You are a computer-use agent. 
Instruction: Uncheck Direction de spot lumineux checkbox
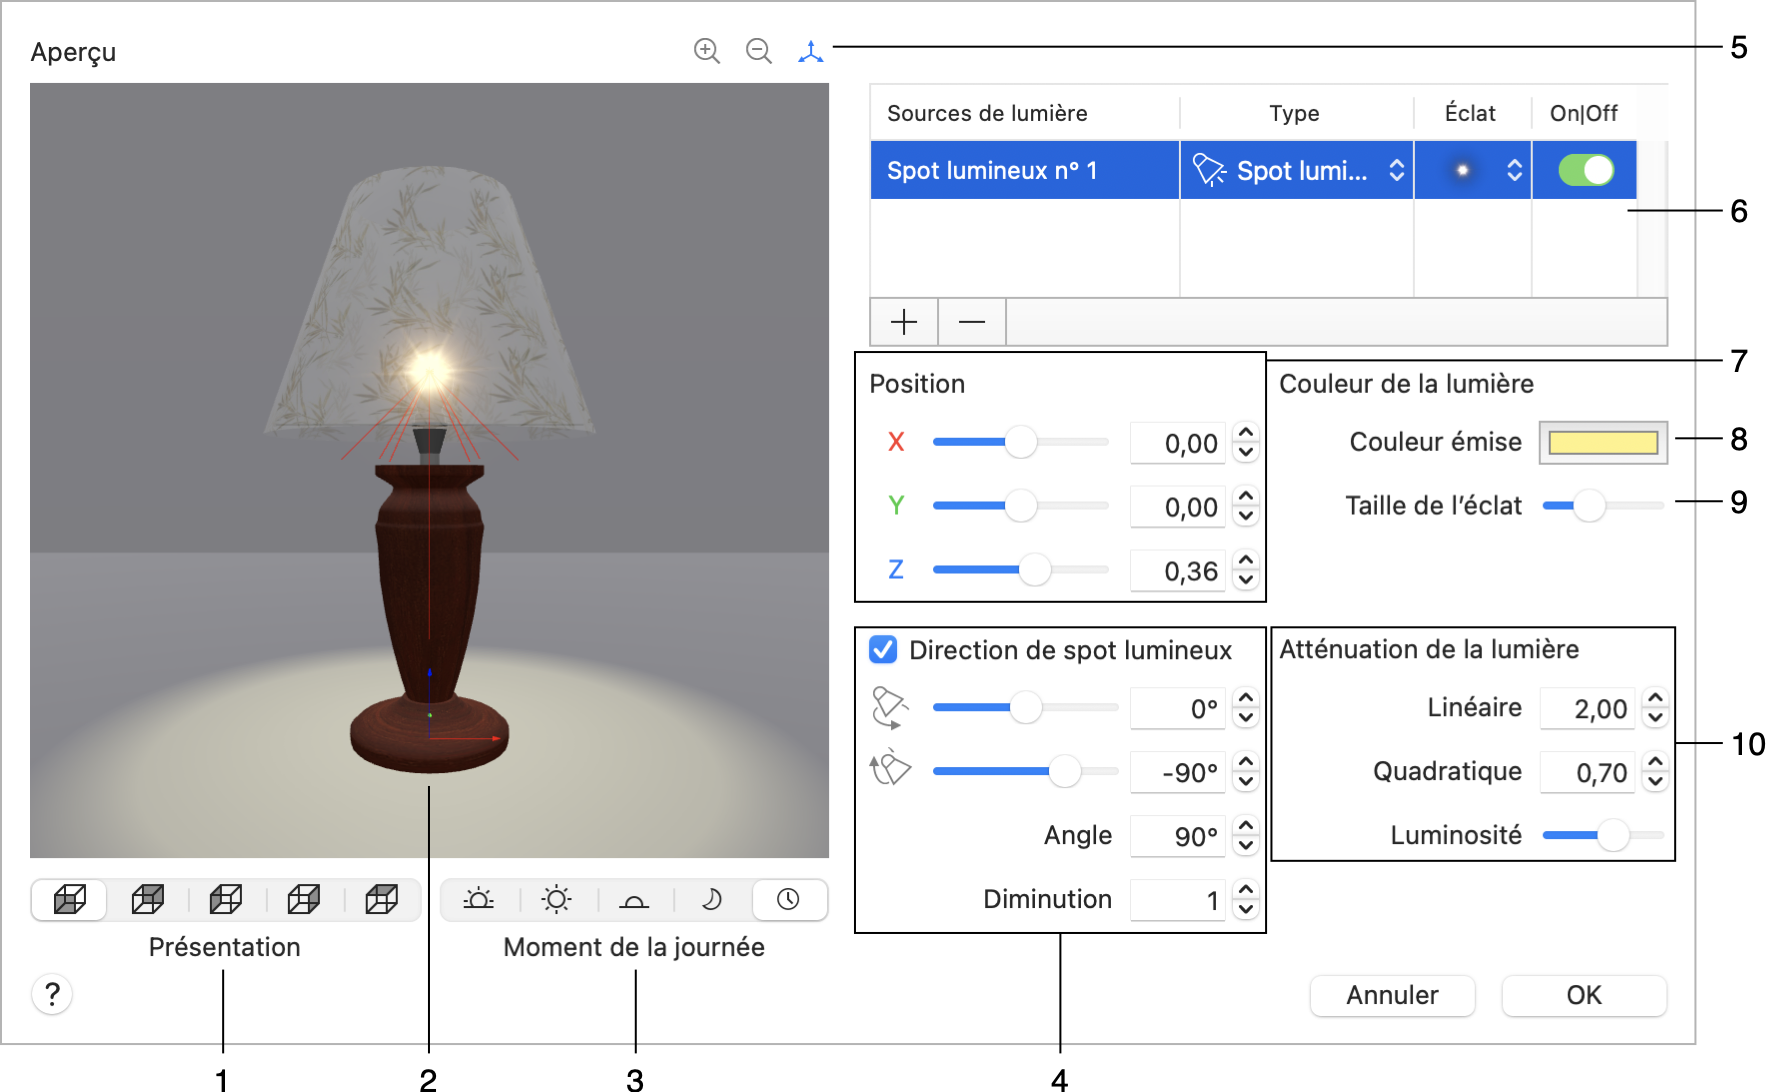(x=883, y=650)
